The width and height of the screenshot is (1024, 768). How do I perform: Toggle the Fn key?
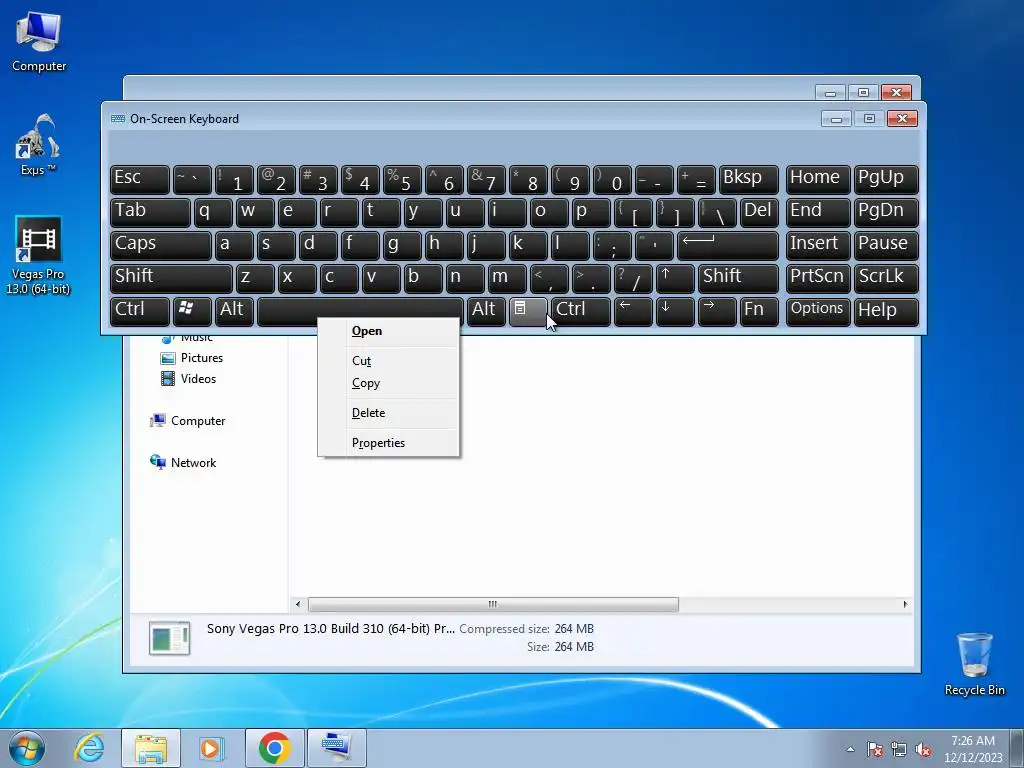click(759, 310)
